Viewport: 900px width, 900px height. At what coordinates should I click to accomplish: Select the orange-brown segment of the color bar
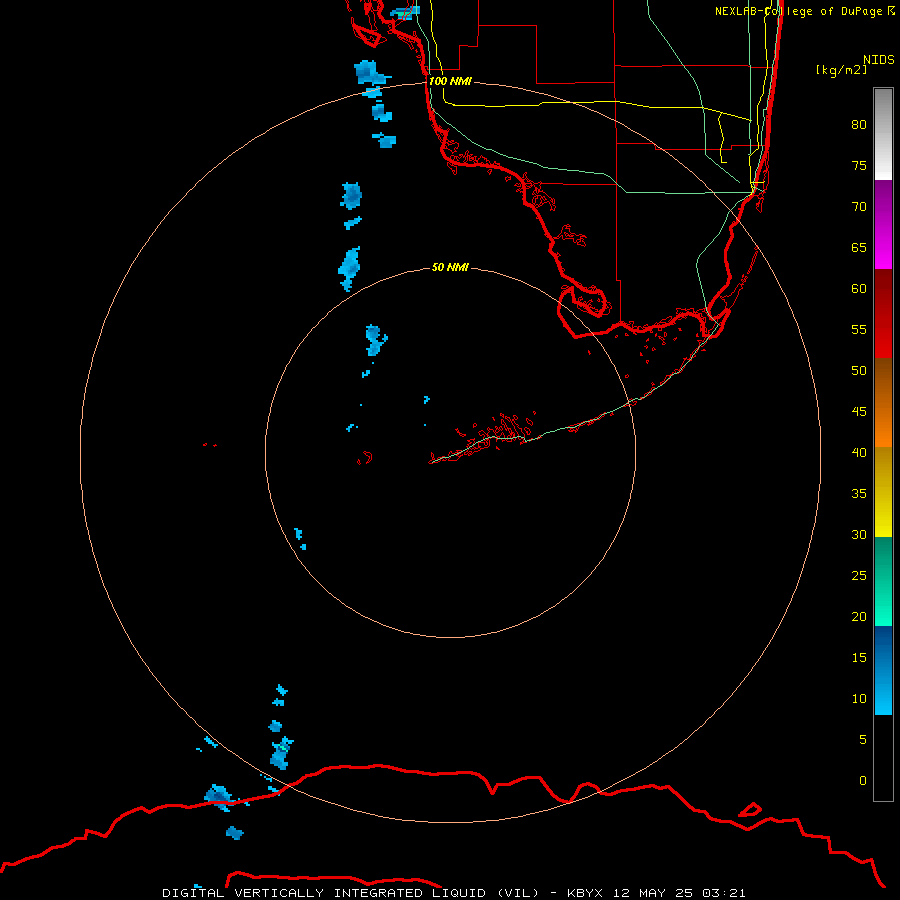click(883, 402)
